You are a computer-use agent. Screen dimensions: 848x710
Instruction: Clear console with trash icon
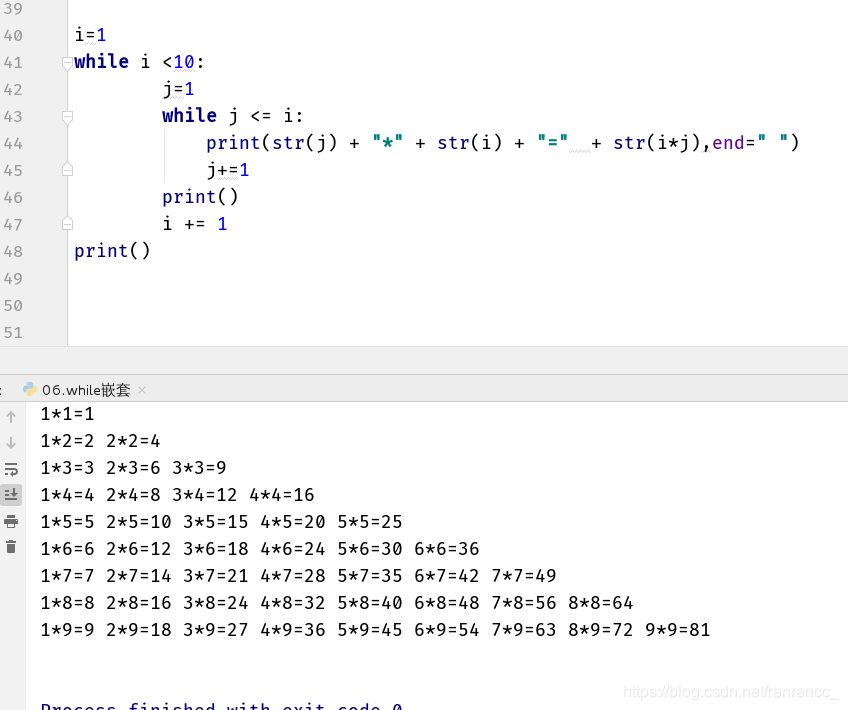[11, 547]
